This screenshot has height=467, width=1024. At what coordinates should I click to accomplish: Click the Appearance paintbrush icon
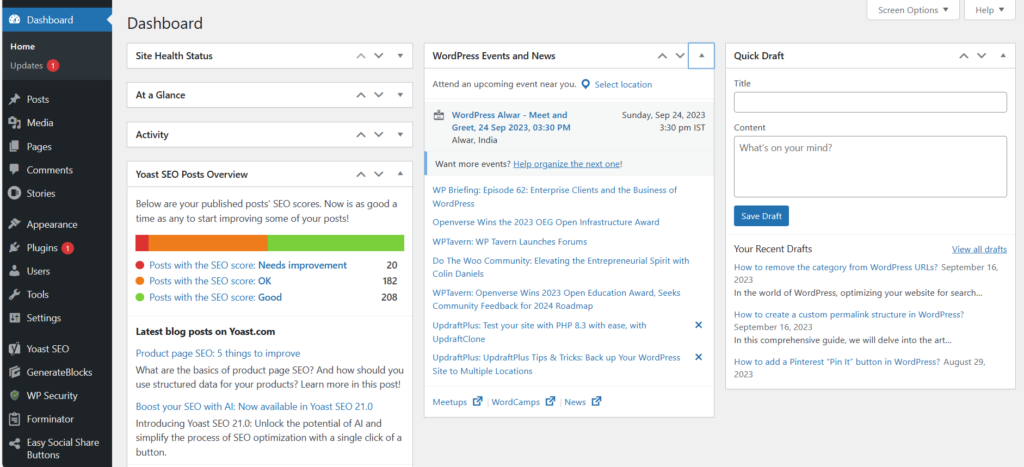tap(14, 225)
